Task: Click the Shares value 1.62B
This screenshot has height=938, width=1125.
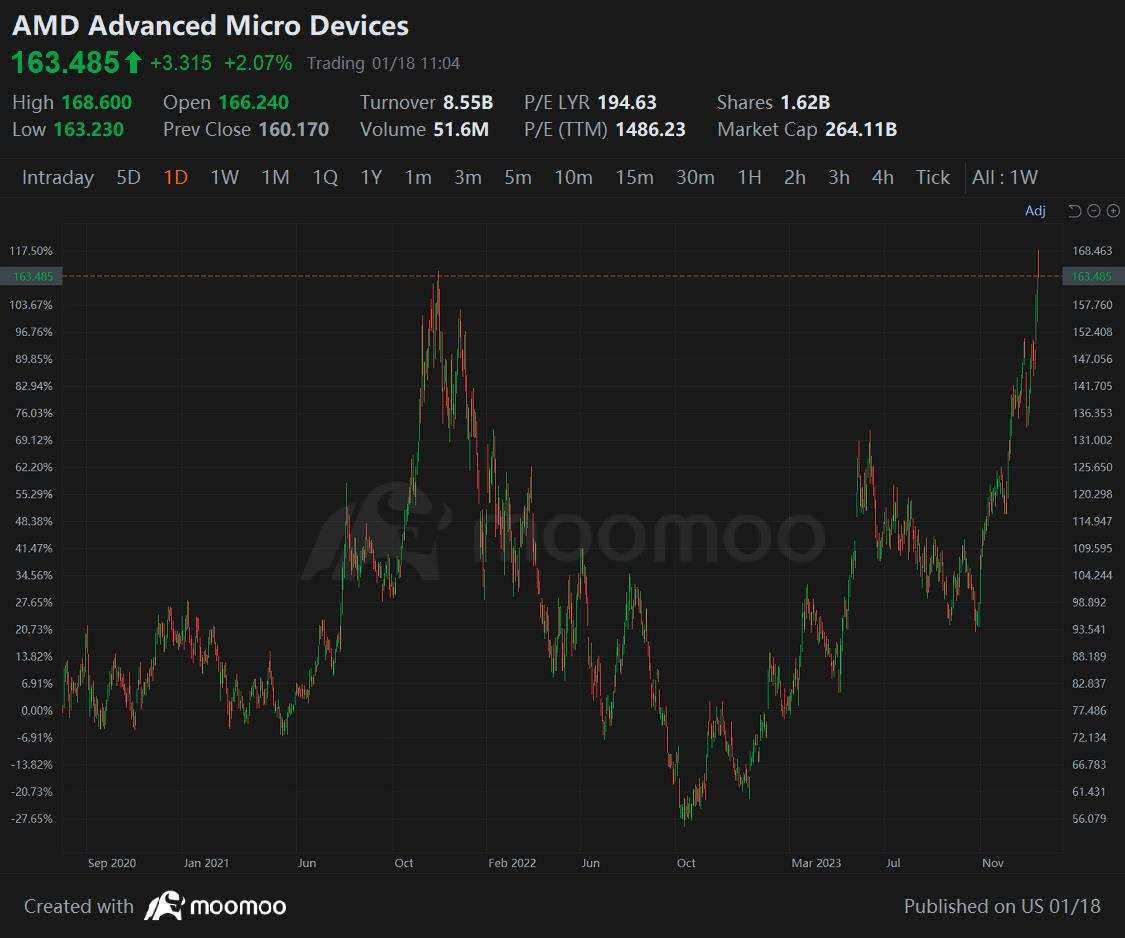Action: [805, 103]
